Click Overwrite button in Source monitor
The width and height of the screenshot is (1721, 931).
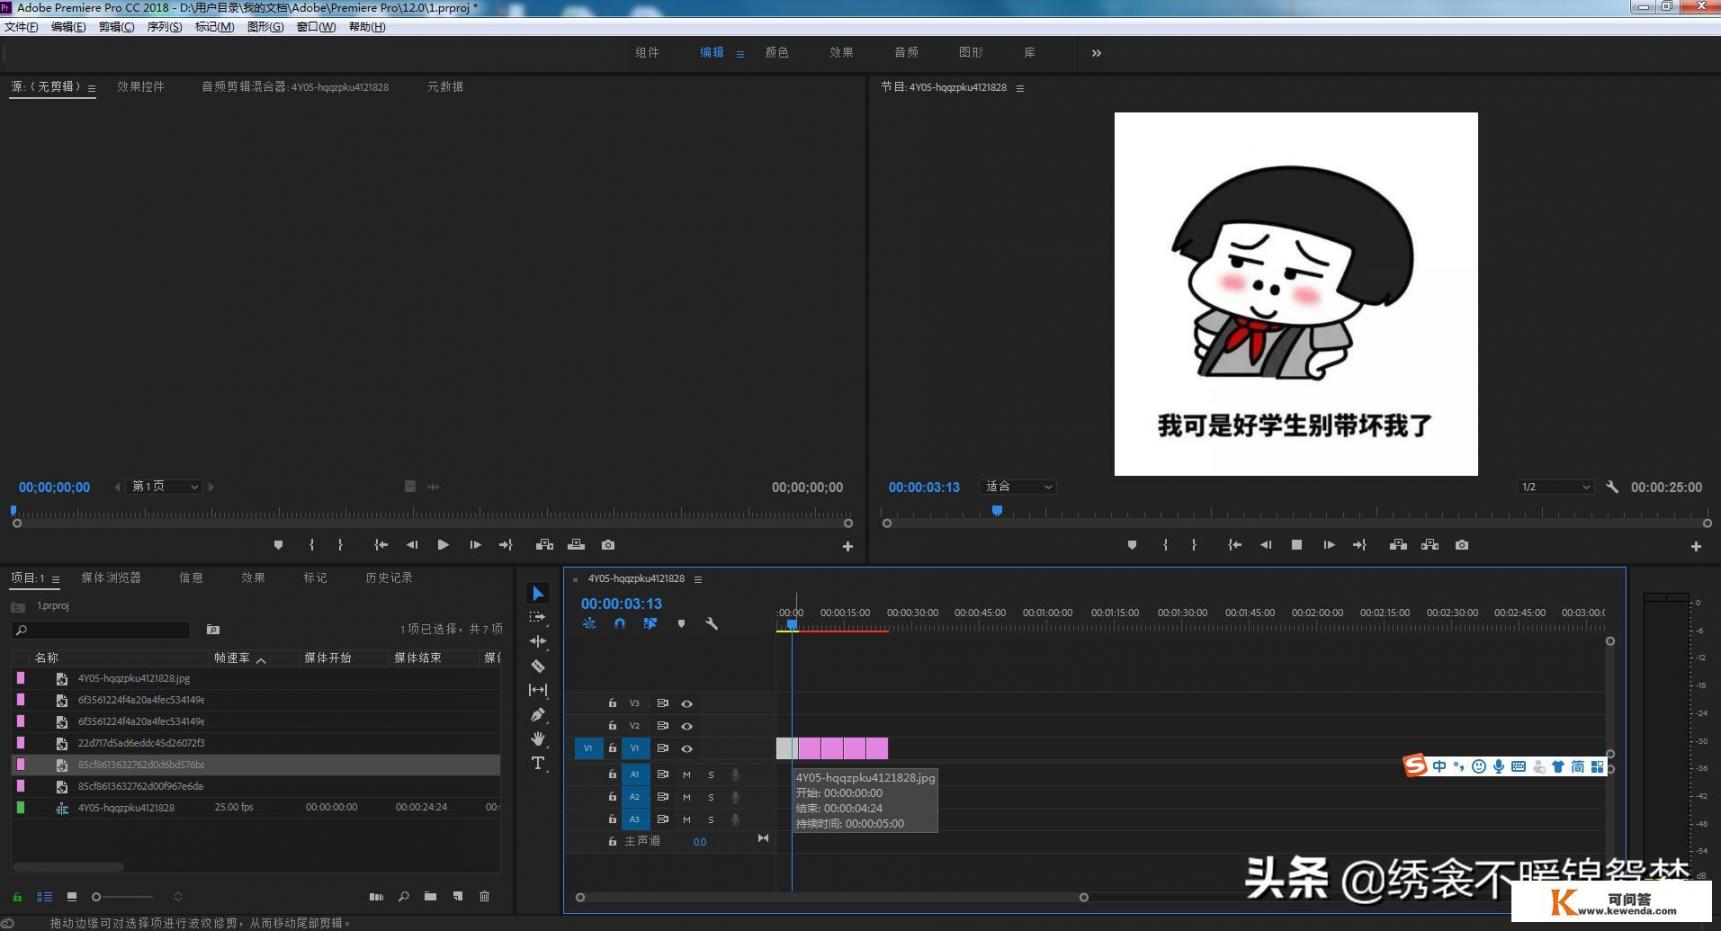point(576,545)
